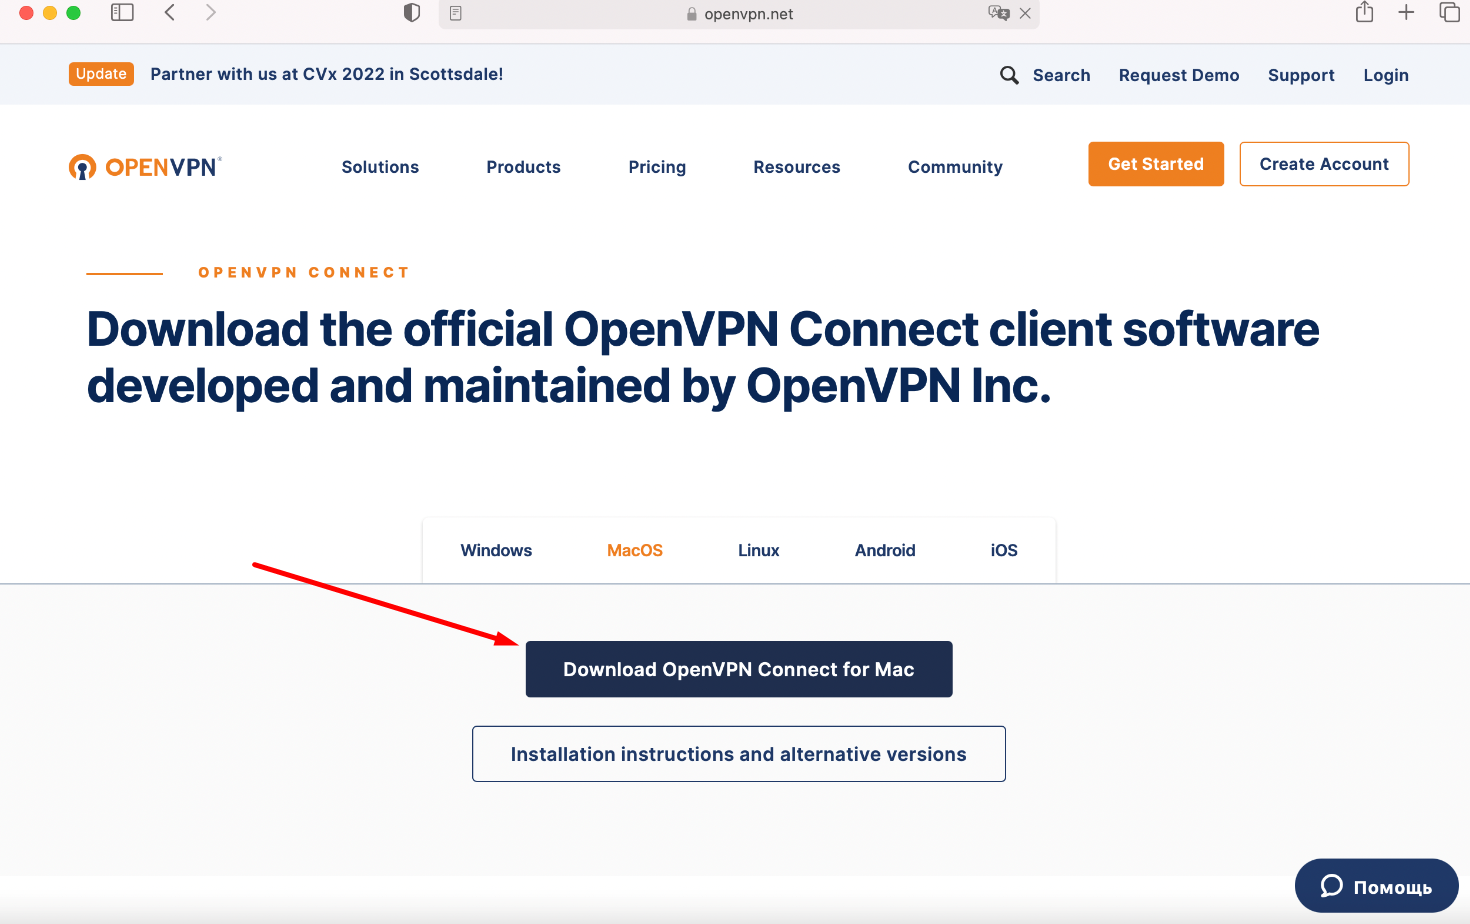Show tab overview icon

1449,13
